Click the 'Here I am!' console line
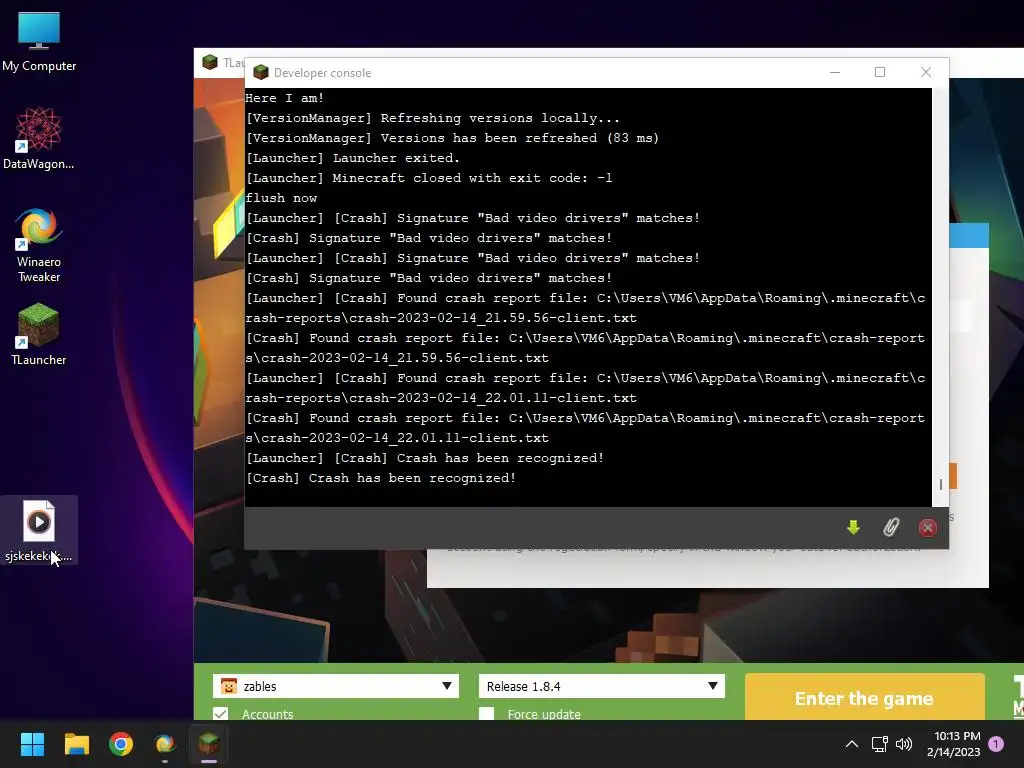This screenshot has height=768, width=1024. point(285,98)
